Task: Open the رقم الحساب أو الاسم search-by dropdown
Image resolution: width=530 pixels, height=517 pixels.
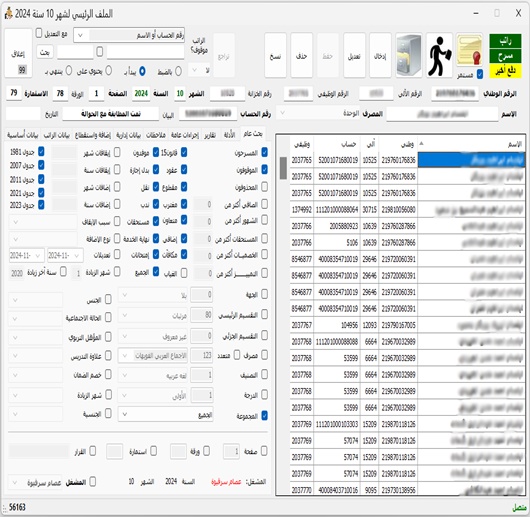Action: tap(129, 35)
